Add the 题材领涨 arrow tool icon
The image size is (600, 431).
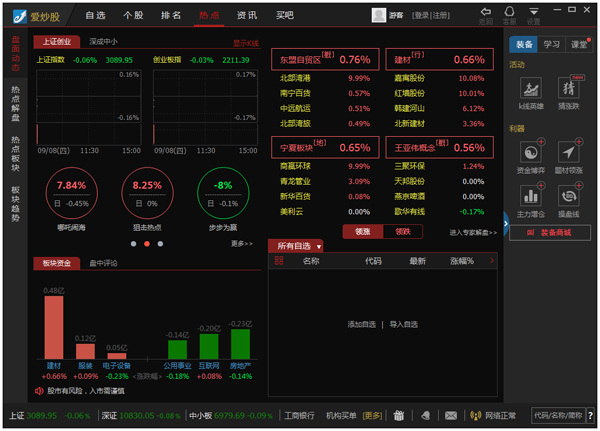tap(569, 152)
